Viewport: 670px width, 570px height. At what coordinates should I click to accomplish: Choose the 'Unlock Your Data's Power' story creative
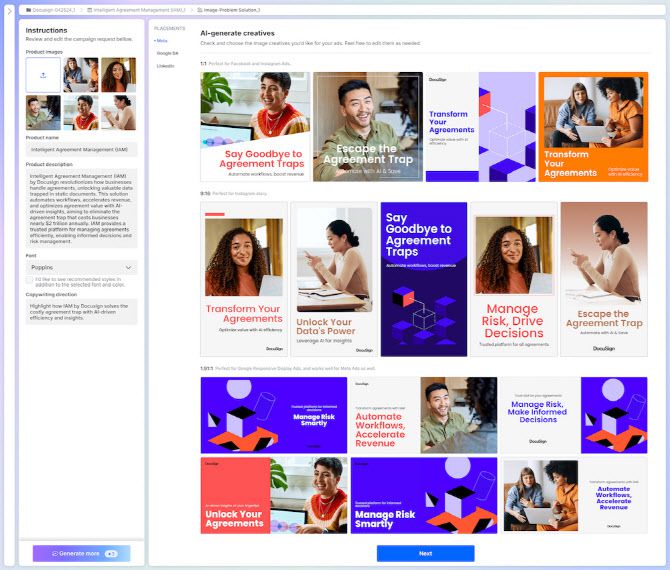coord(333,279)
